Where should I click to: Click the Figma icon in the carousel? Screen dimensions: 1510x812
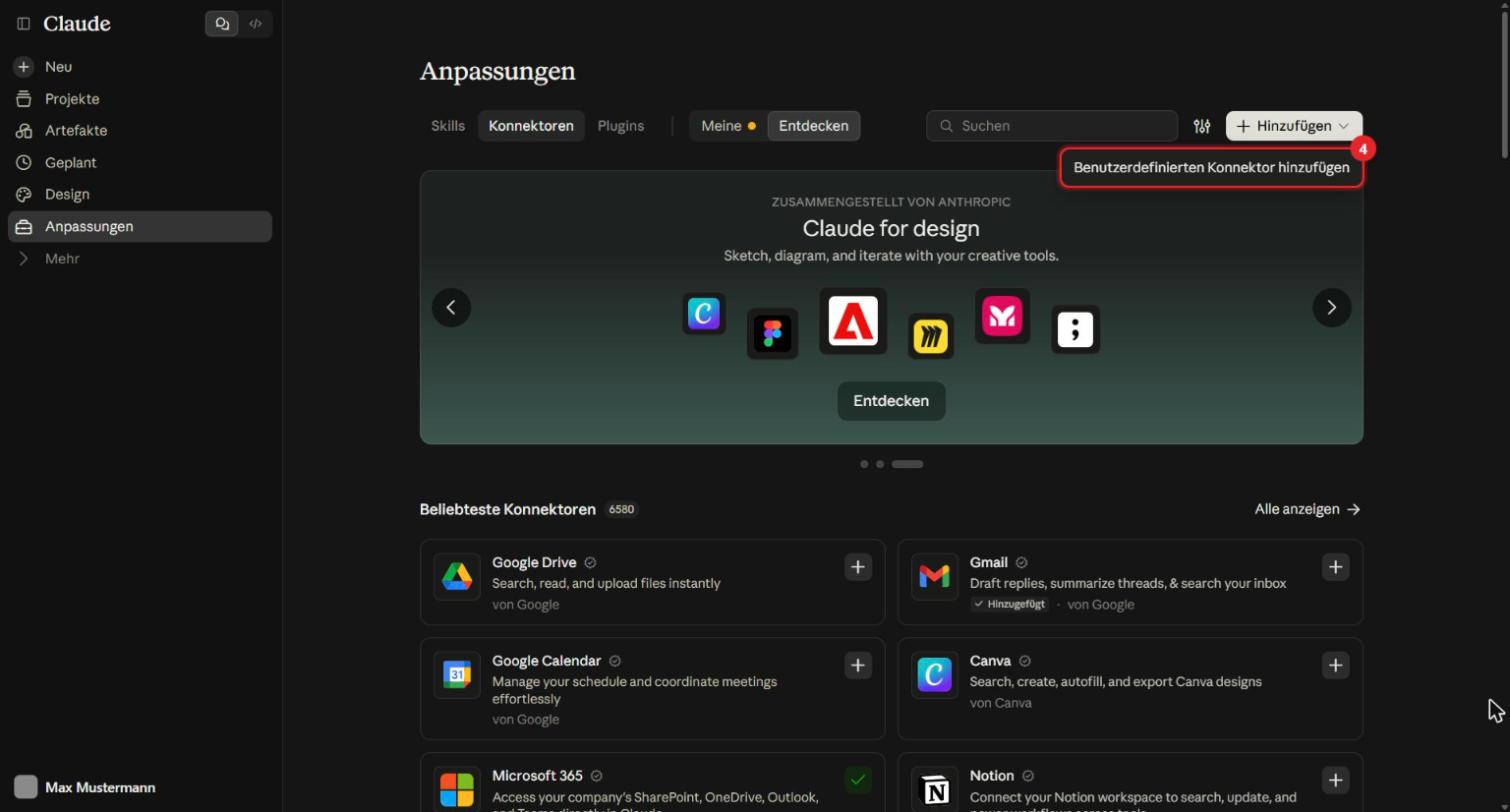click(x=772, y=333)
